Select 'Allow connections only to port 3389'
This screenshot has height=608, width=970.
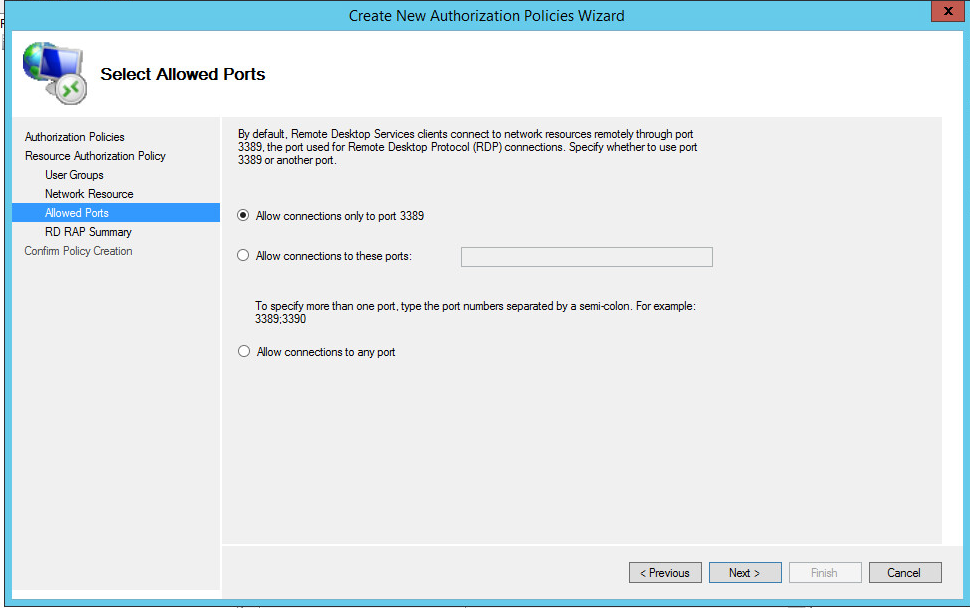(243, 215)
